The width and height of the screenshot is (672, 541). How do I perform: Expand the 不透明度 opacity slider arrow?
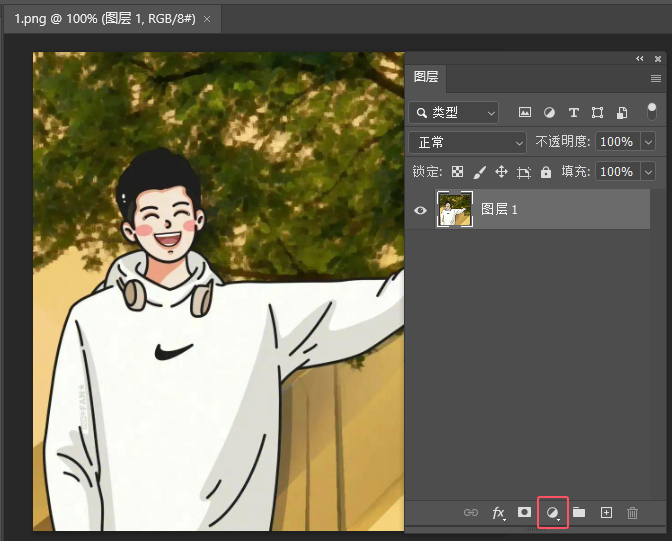click(x=647, y=142)
